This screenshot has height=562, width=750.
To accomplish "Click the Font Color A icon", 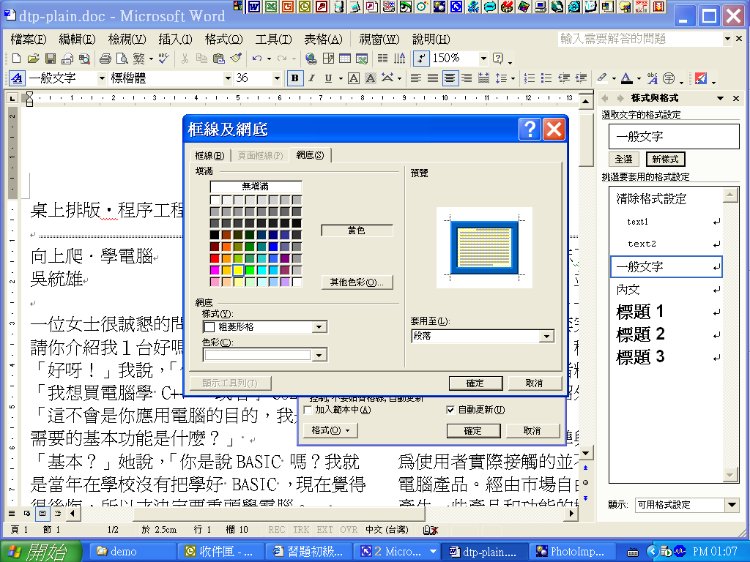I will [x=626, y=78].
